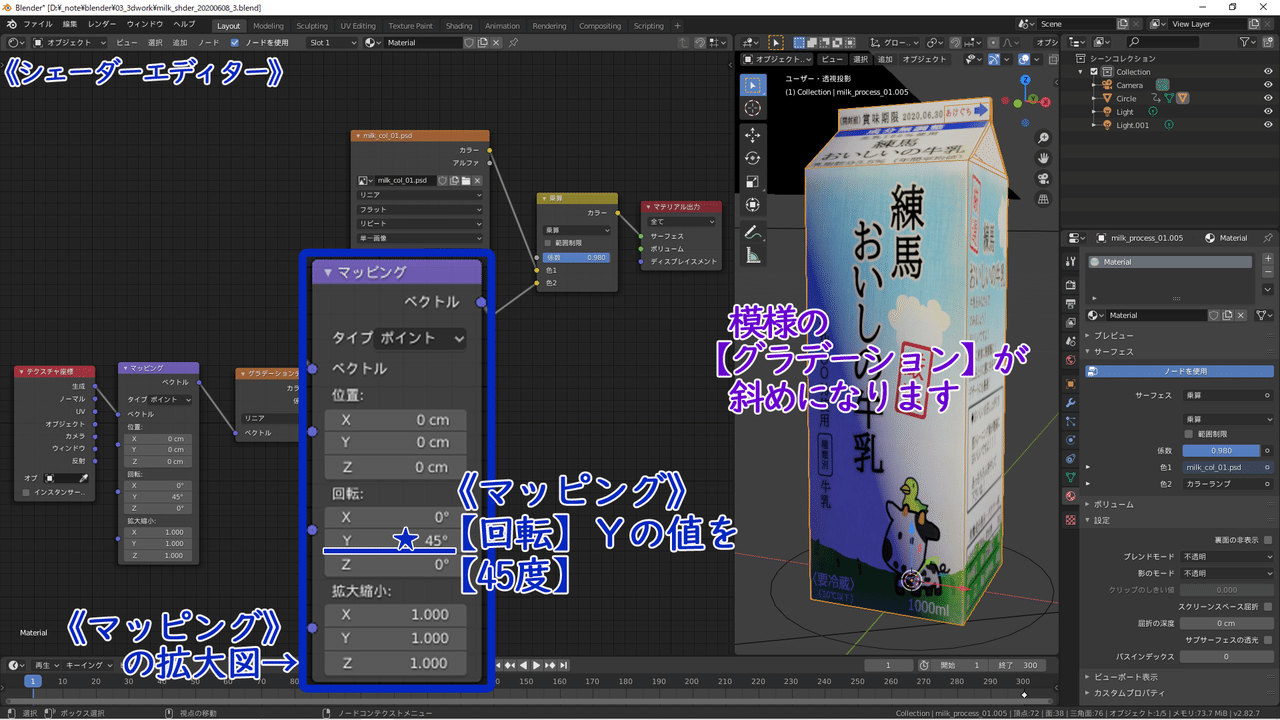
Task: Unlink the image with X in milk_col_01.psd node
Action: point(478,181)
